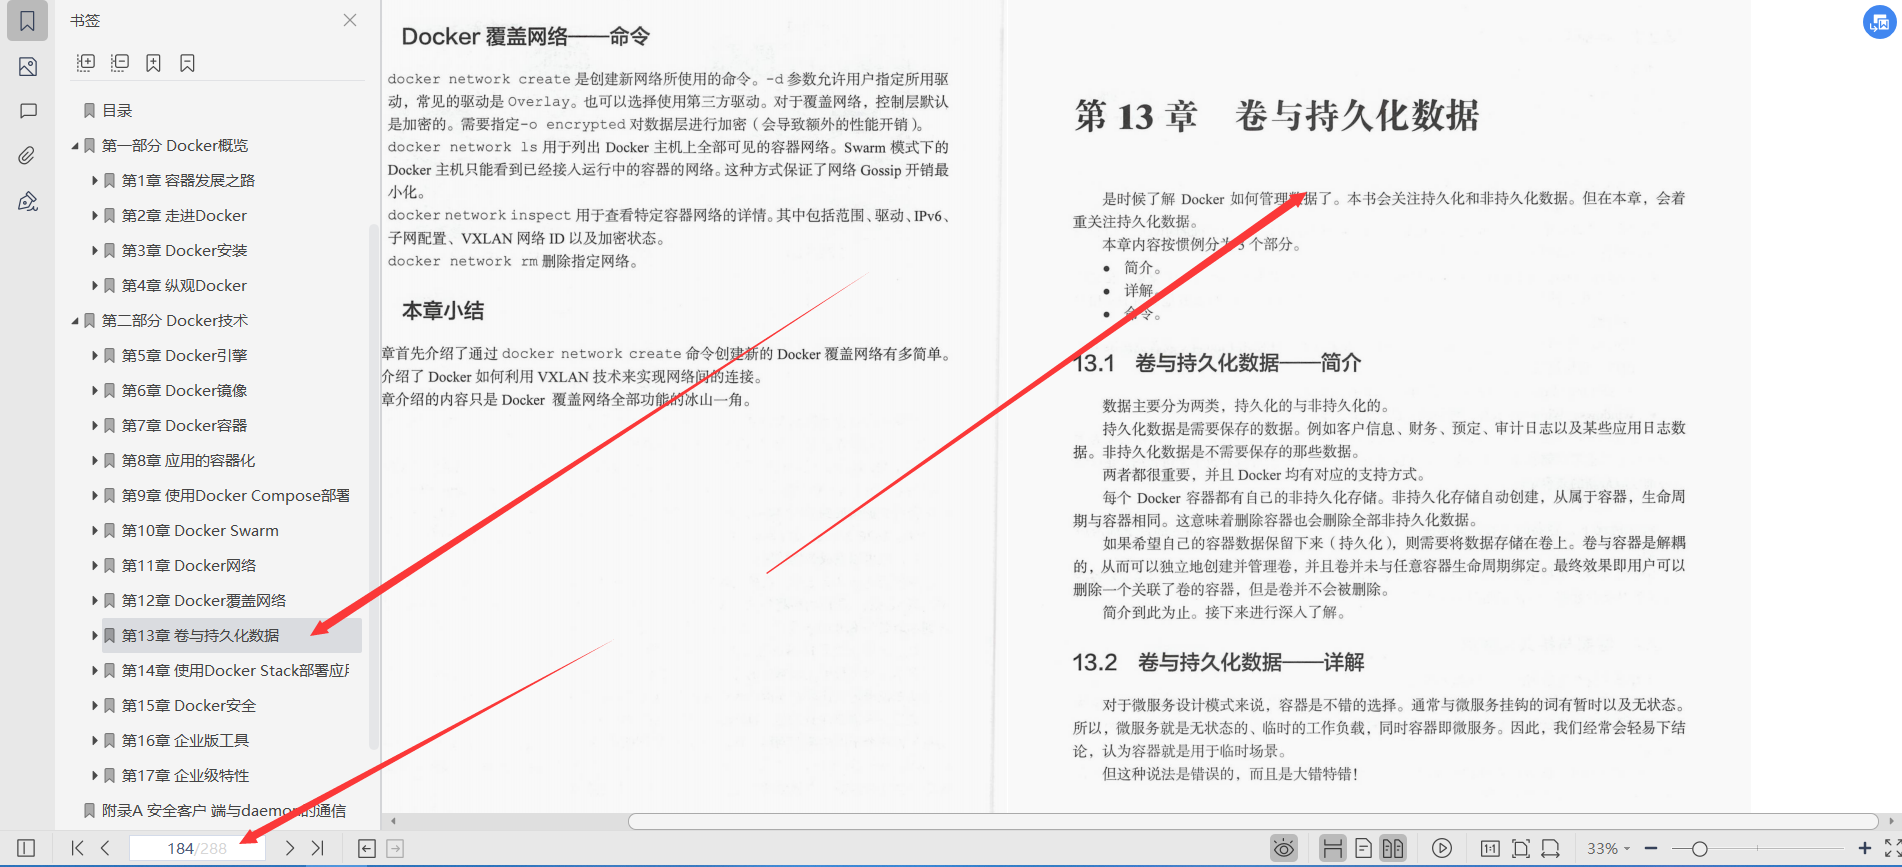
Task: Open the 33% zoom dropdown
Action: 1608,848
